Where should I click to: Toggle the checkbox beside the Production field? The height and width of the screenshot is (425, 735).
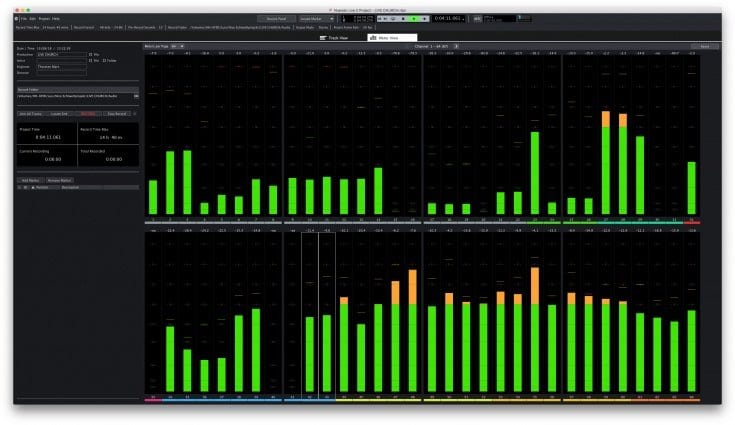91,54
